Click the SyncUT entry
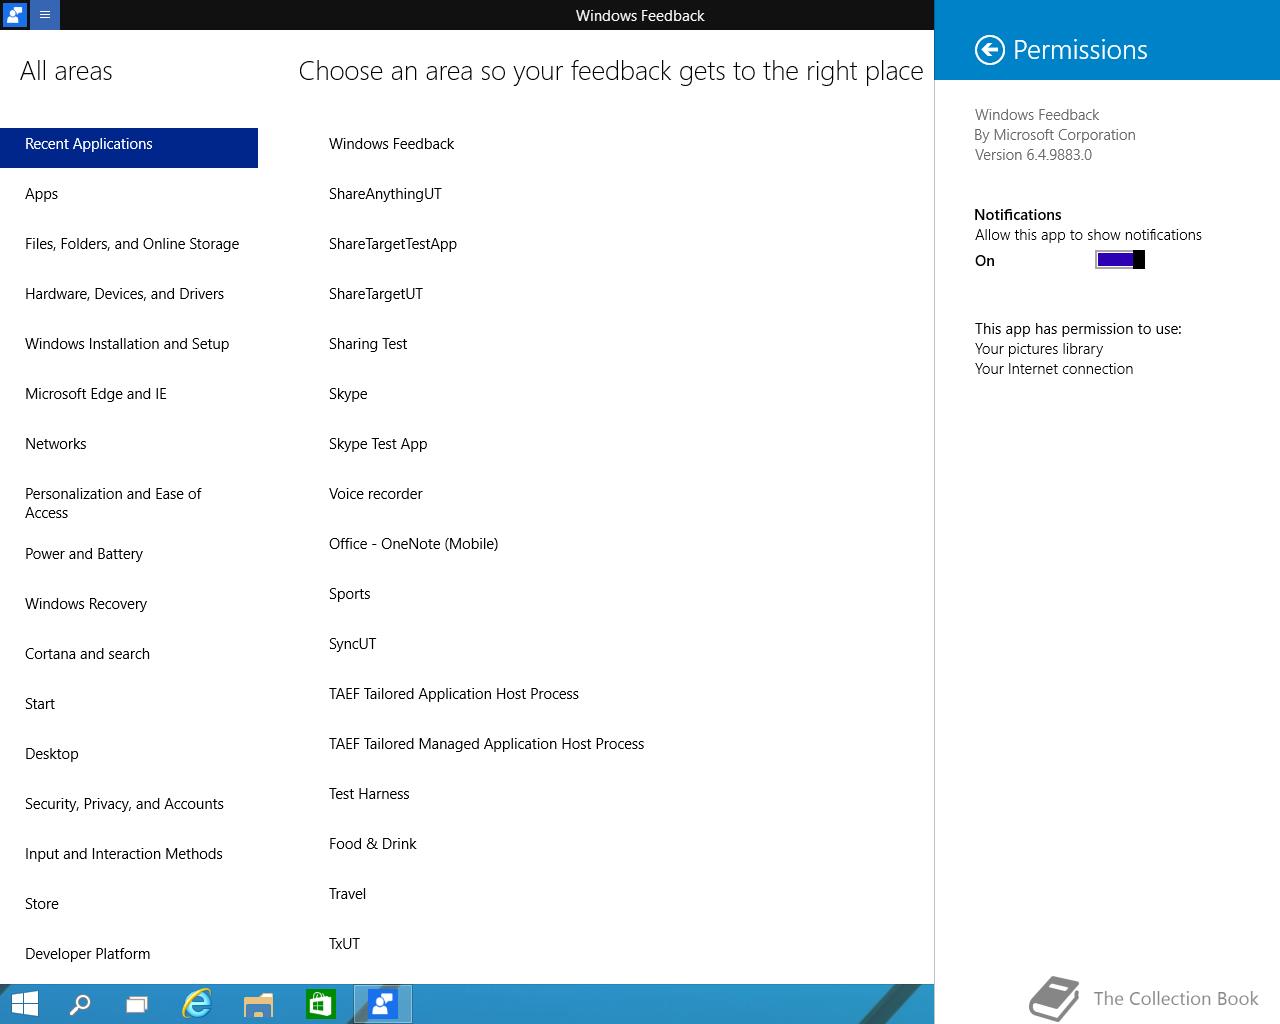The width and height of the screenshot is (1280, 1024). pyautogui.click(x=353, y=644)
